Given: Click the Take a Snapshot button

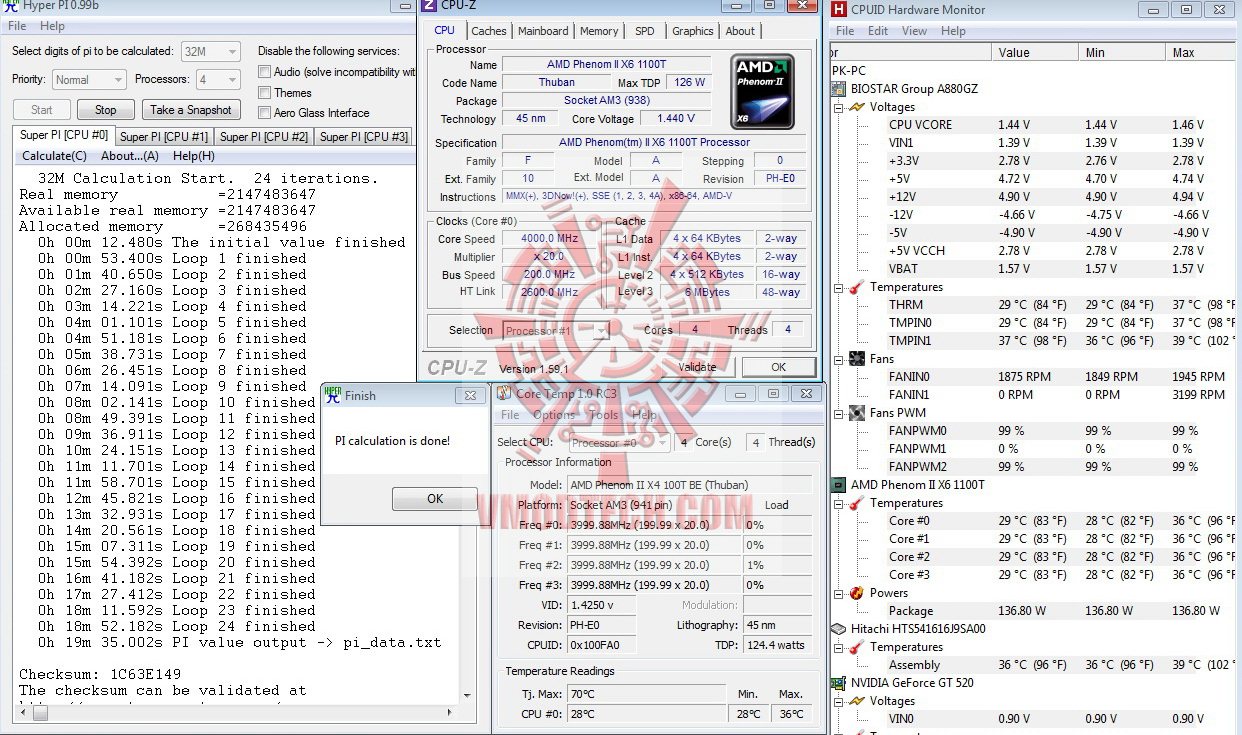Looking at the screenshot, I should click(191, 110).
